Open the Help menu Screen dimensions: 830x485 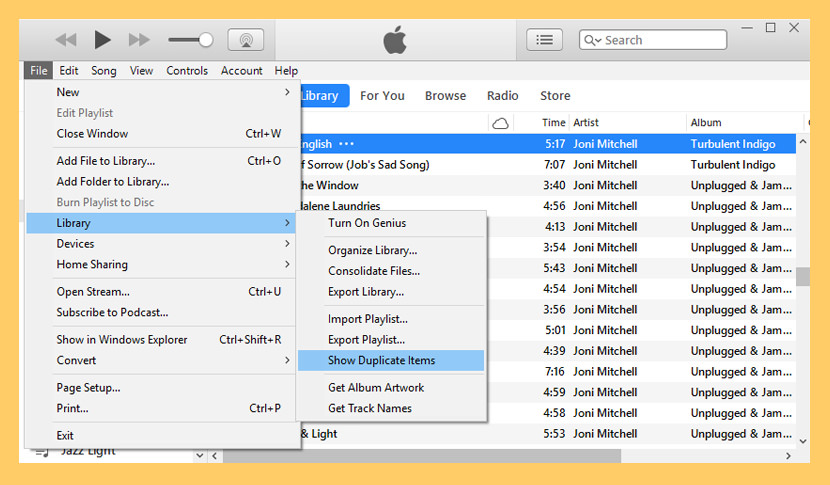coord(286,70)
